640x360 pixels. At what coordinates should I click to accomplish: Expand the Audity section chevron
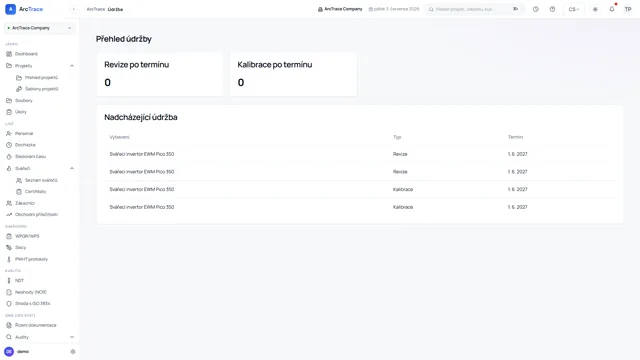[x=72, y=337]
